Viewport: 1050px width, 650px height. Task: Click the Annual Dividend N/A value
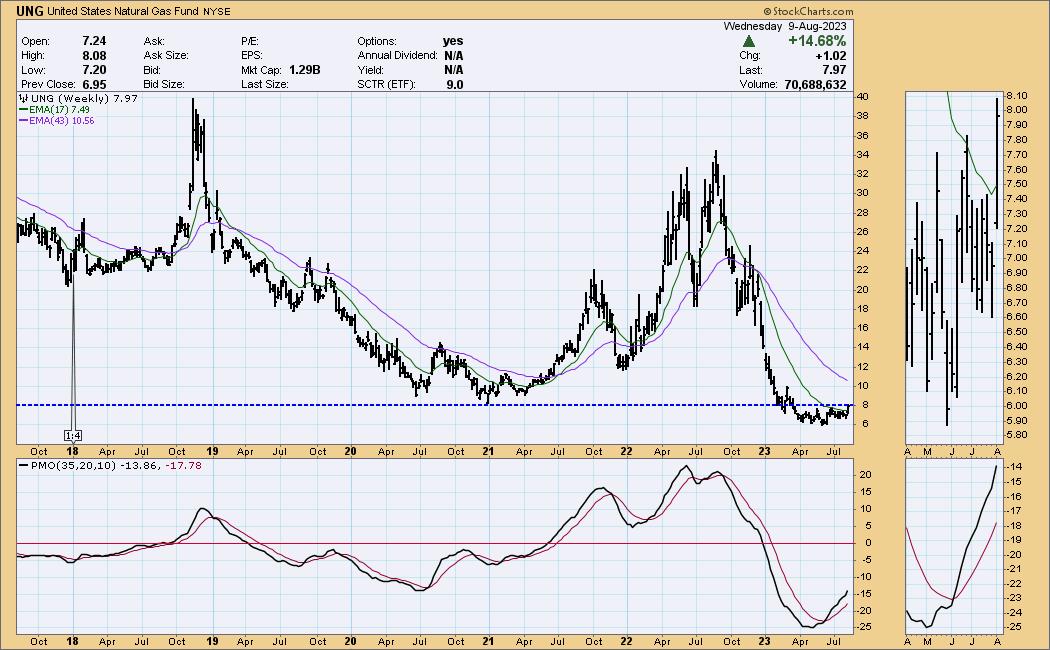point(453,56)
